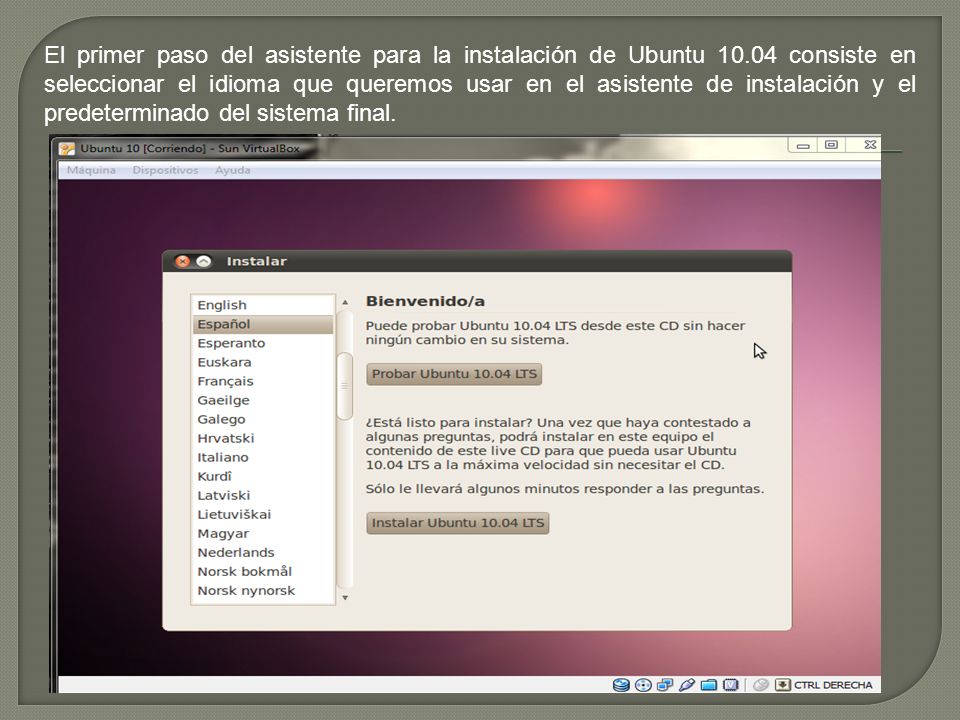Click the hard disk activity icon in VirtualBox status bar

tap(621, 685)
